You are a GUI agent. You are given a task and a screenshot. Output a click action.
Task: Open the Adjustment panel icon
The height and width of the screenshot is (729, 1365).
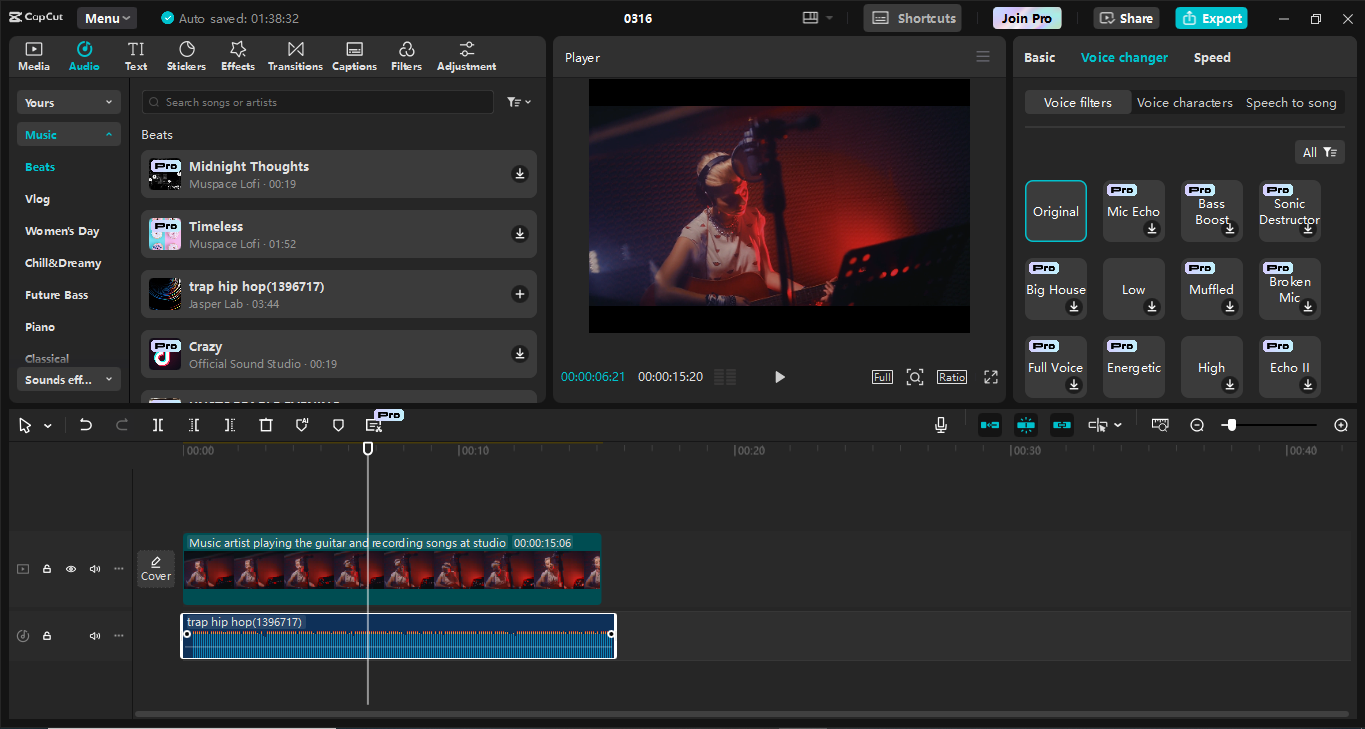466,55
